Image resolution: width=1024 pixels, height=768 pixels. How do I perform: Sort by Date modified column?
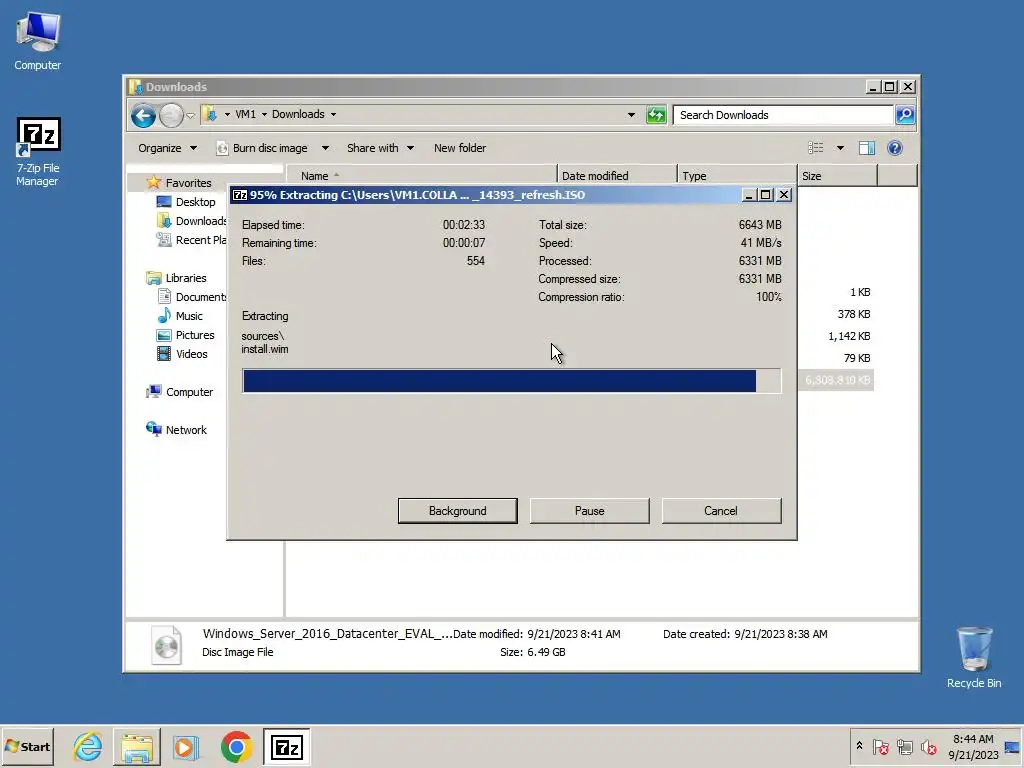click(617, 176)
